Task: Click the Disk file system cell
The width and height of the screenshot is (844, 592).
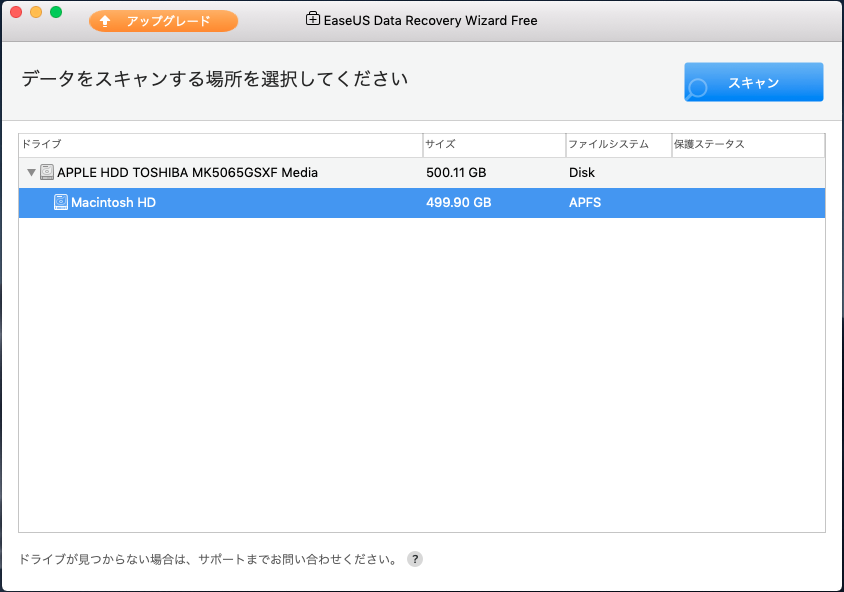Action: pos(582,173)
